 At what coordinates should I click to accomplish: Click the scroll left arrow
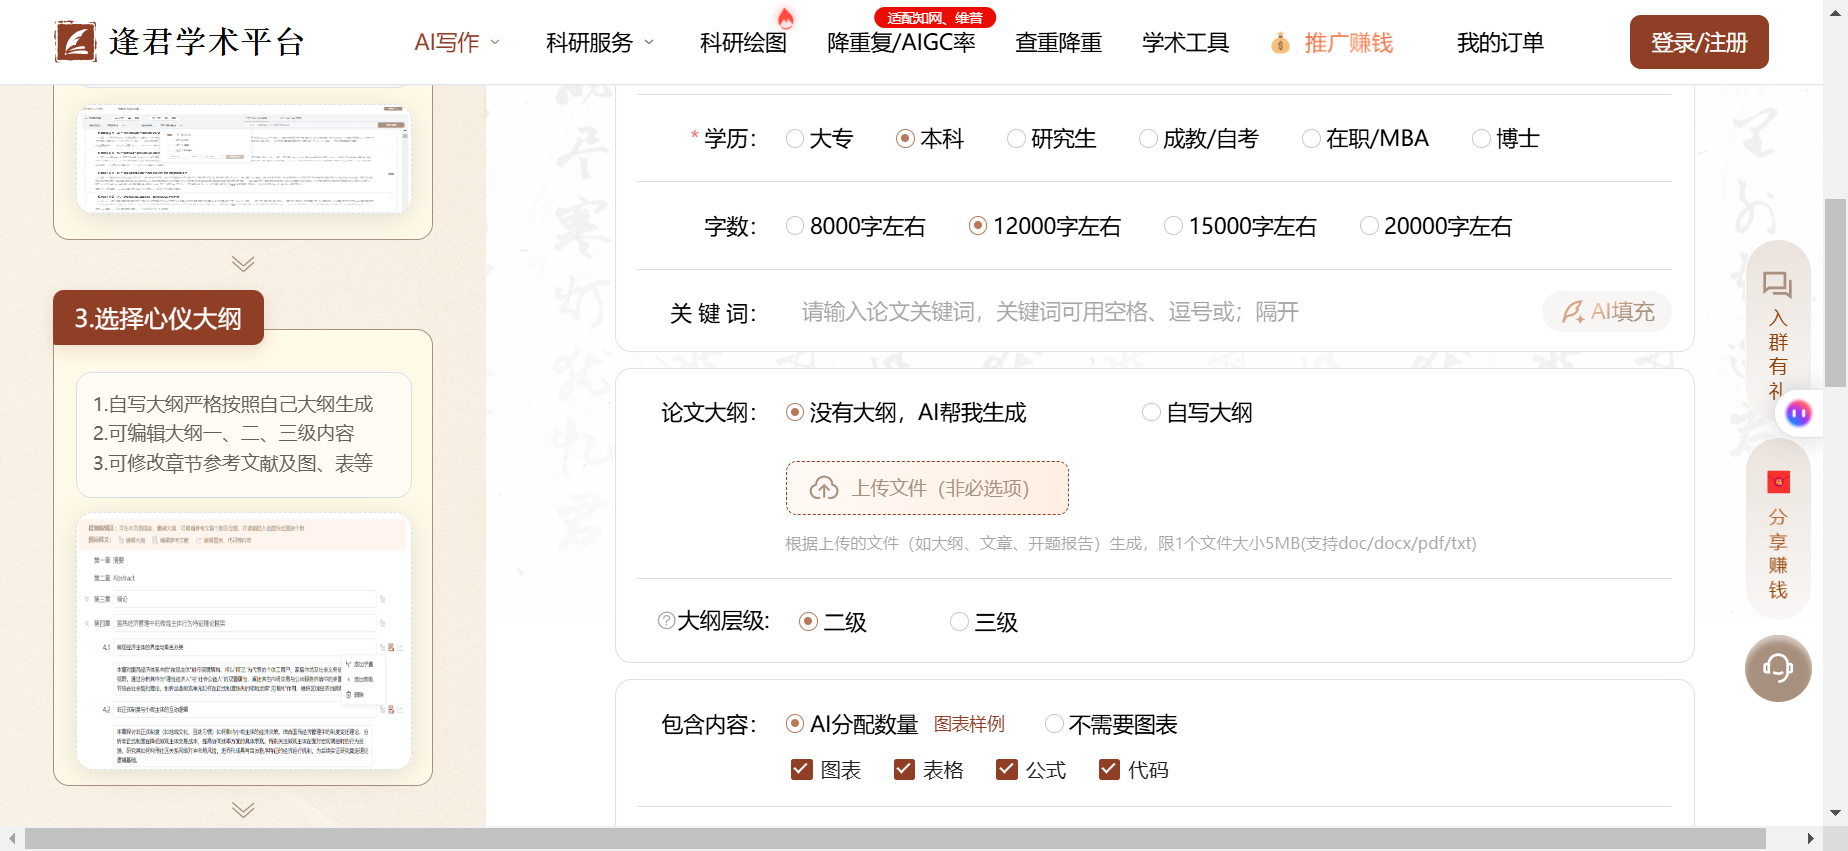(x=11, y=838)
